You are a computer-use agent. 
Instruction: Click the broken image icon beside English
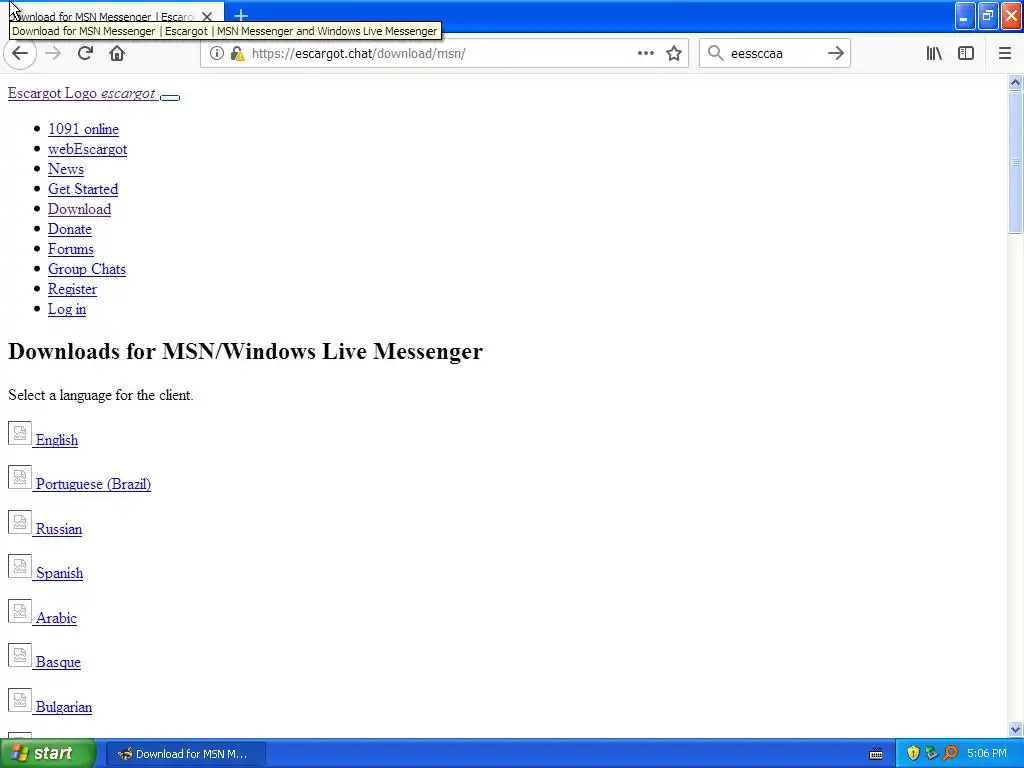click(20, 433)
